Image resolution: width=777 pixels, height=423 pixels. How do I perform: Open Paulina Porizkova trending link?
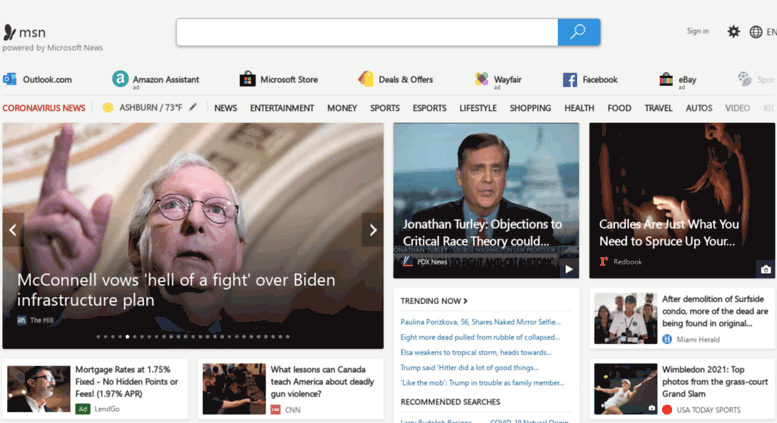coord(480,322)
